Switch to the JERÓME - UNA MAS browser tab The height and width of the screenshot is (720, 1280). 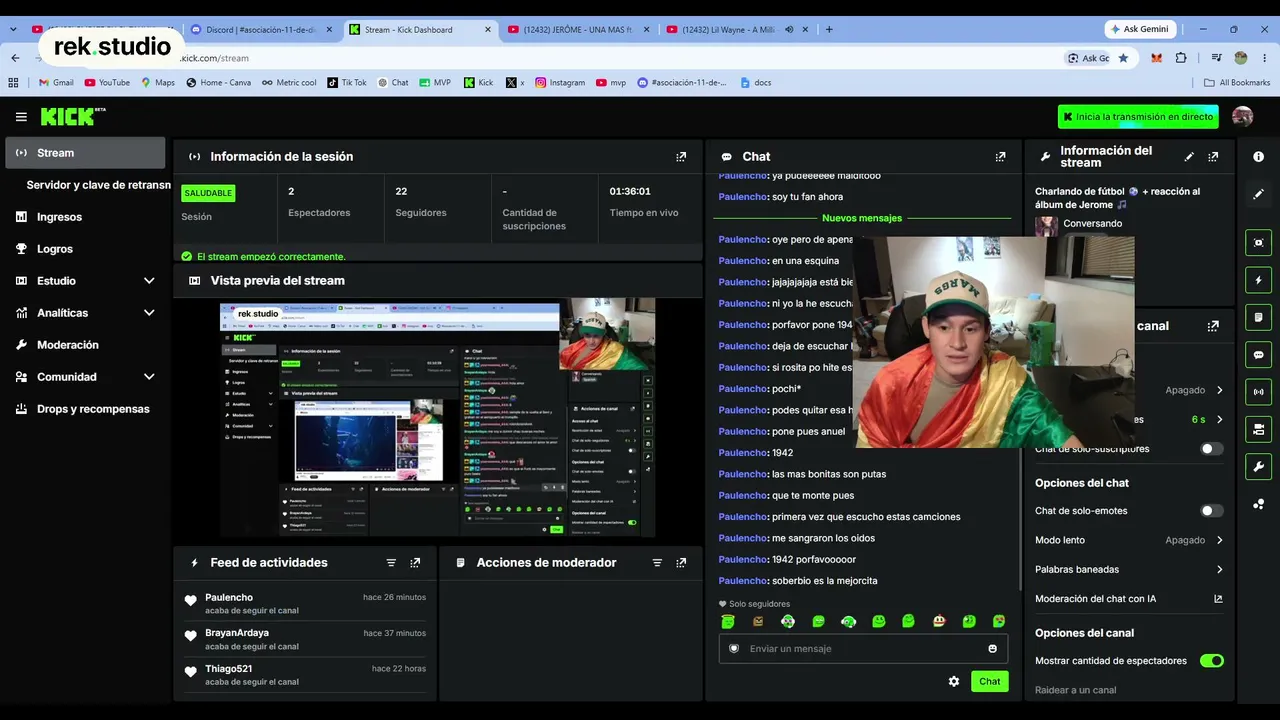(577, 30)
